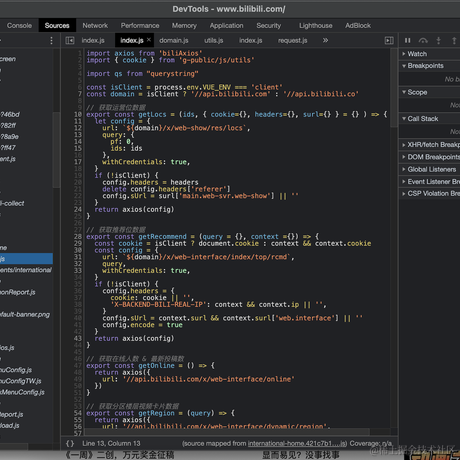Pause script execution

coord(407,40)
